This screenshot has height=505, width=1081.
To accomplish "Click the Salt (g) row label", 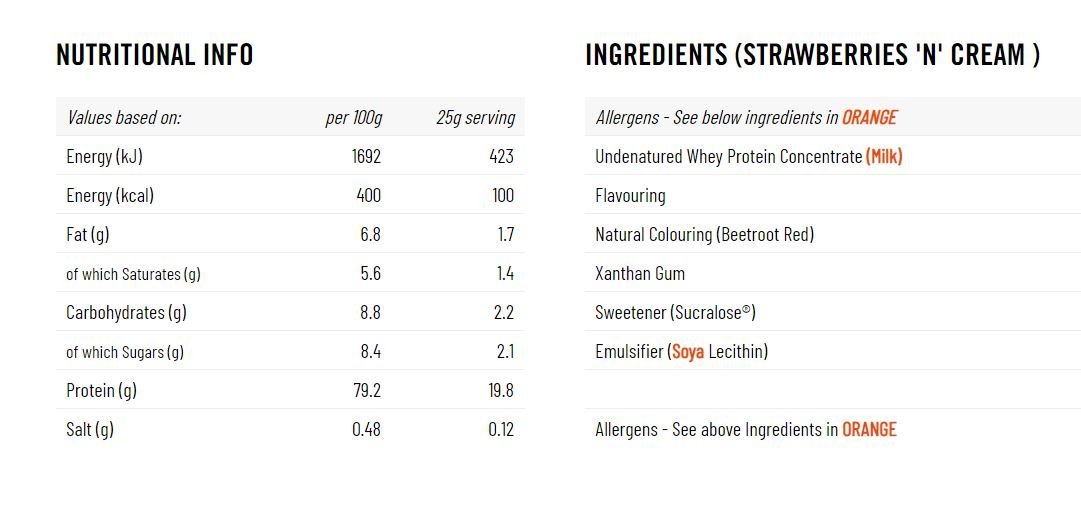I will point(90,429).
